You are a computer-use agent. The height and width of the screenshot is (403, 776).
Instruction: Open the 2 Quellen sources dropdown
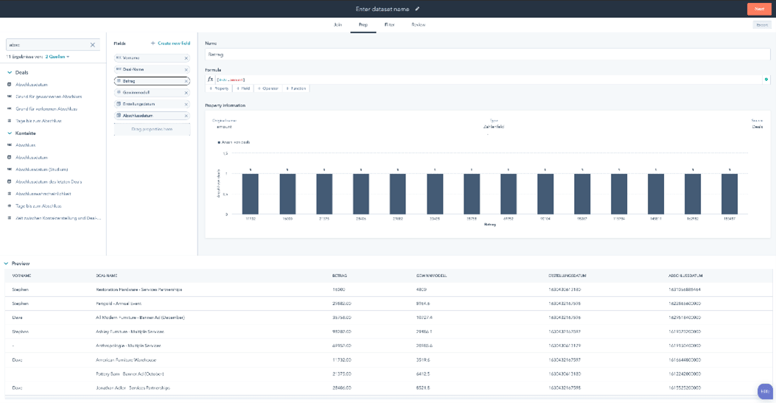click(57, 57)
